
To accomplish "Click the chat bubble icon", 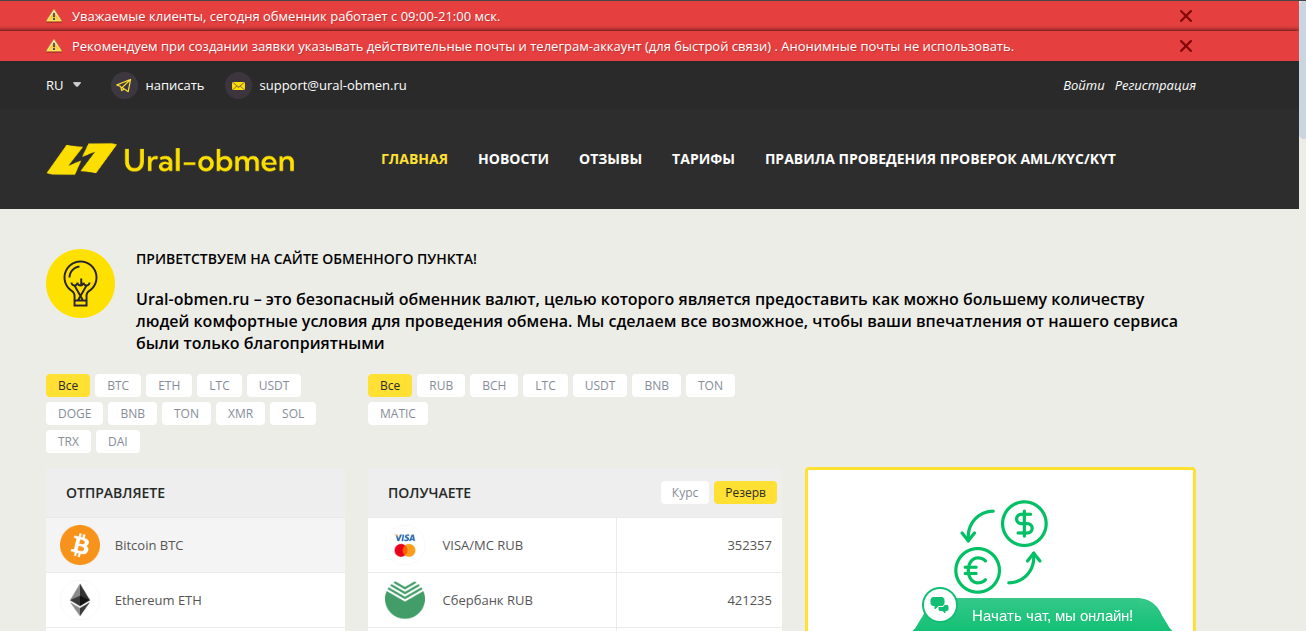I will (x=939, y=604).
